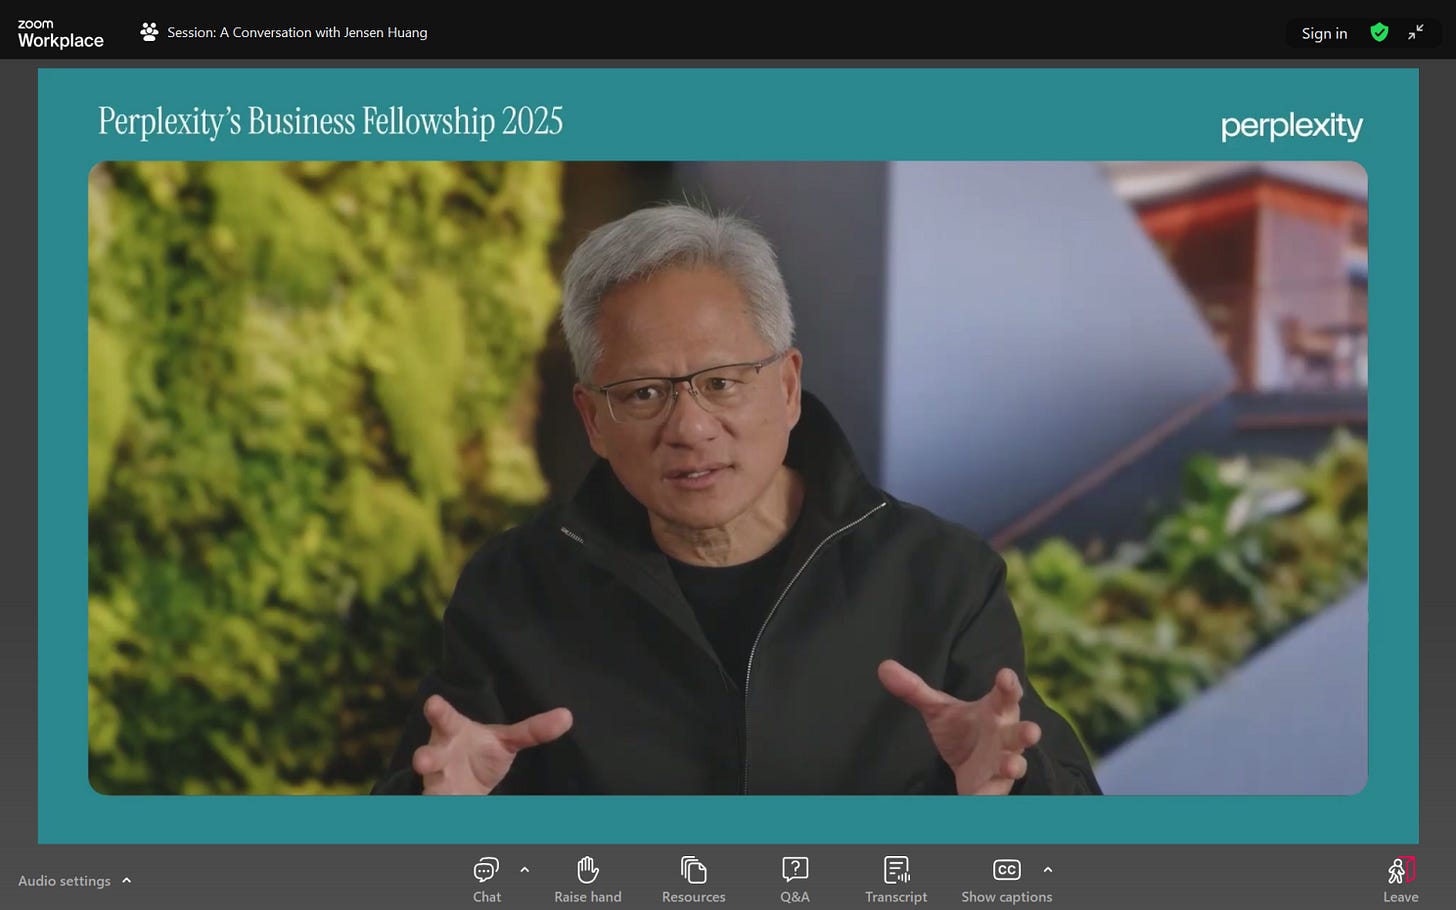
Task: Click the perplexity logo in the banner
Action: click(x=1291, y=126)
